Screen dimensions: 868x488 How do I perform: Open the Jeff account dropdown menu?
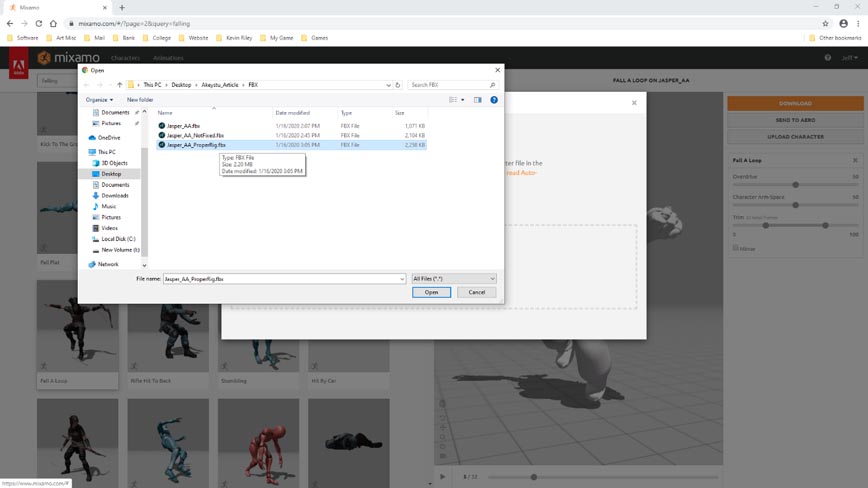pos(850,58)
